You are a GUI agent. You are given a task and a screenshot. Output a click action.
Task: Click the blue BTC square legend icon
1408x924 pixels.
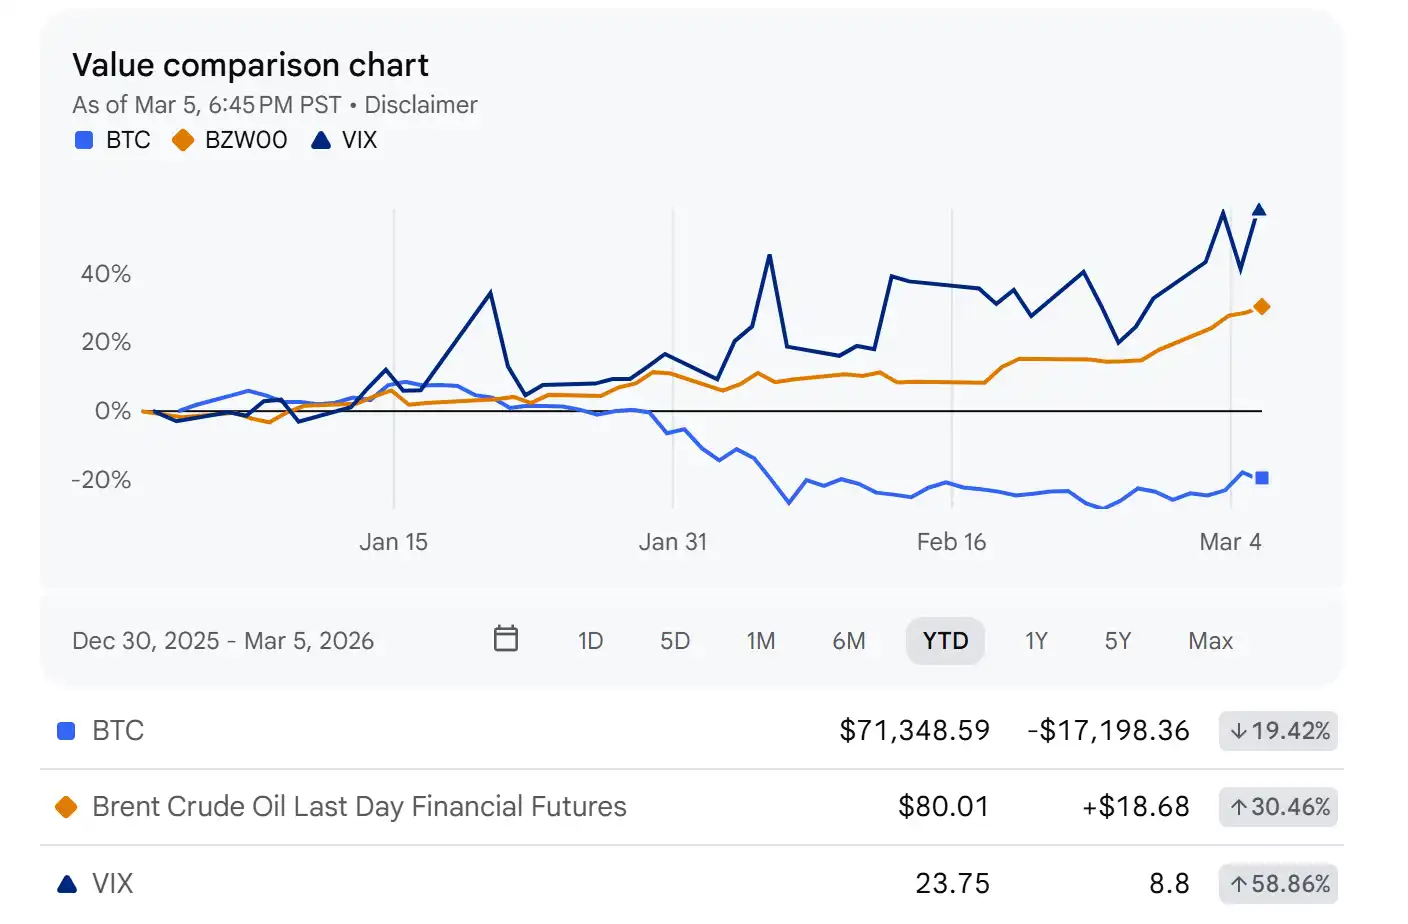pos(84,140)
